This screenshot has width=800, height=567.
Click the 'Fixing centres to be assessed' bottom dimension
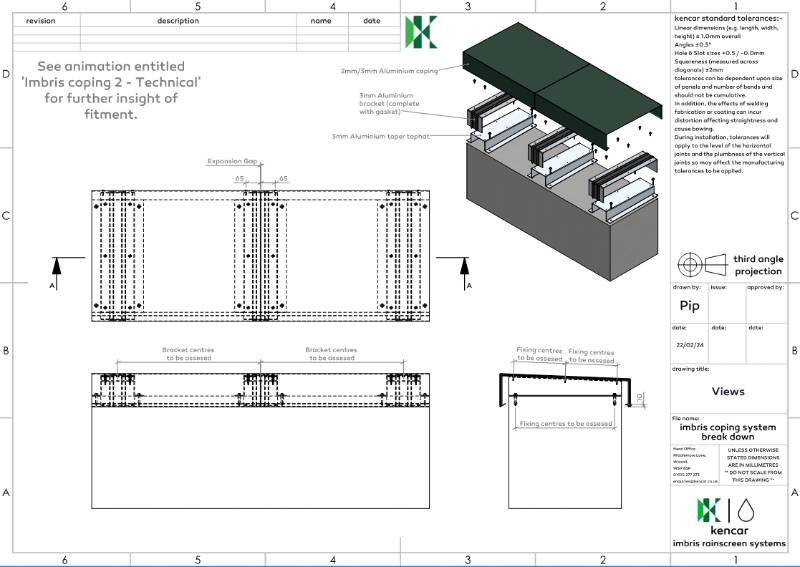565,423
